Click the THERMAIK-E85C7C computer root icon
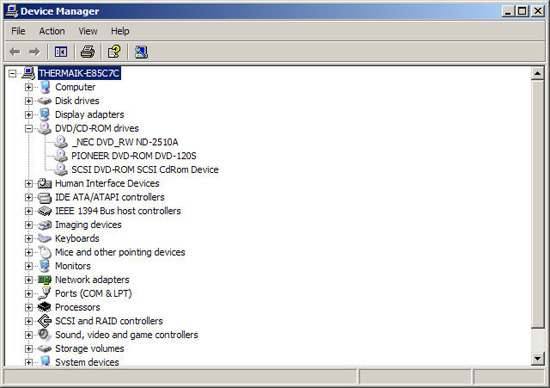The image size is (550, 388). pos(28,73)
